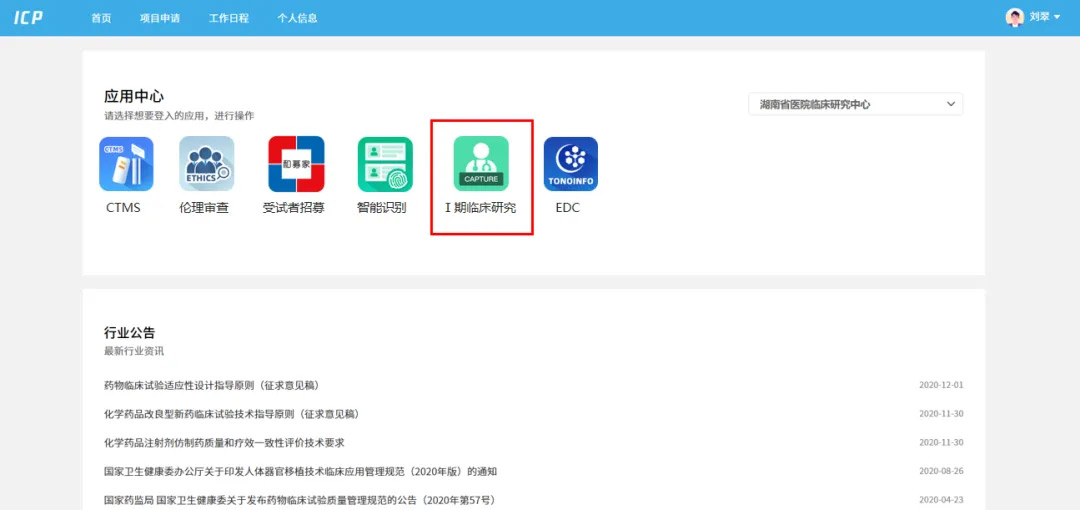Open 药物临床试验适应性设计指导原则 announcement
This screenshot has height=510, width=1080.
coord(211,385)
